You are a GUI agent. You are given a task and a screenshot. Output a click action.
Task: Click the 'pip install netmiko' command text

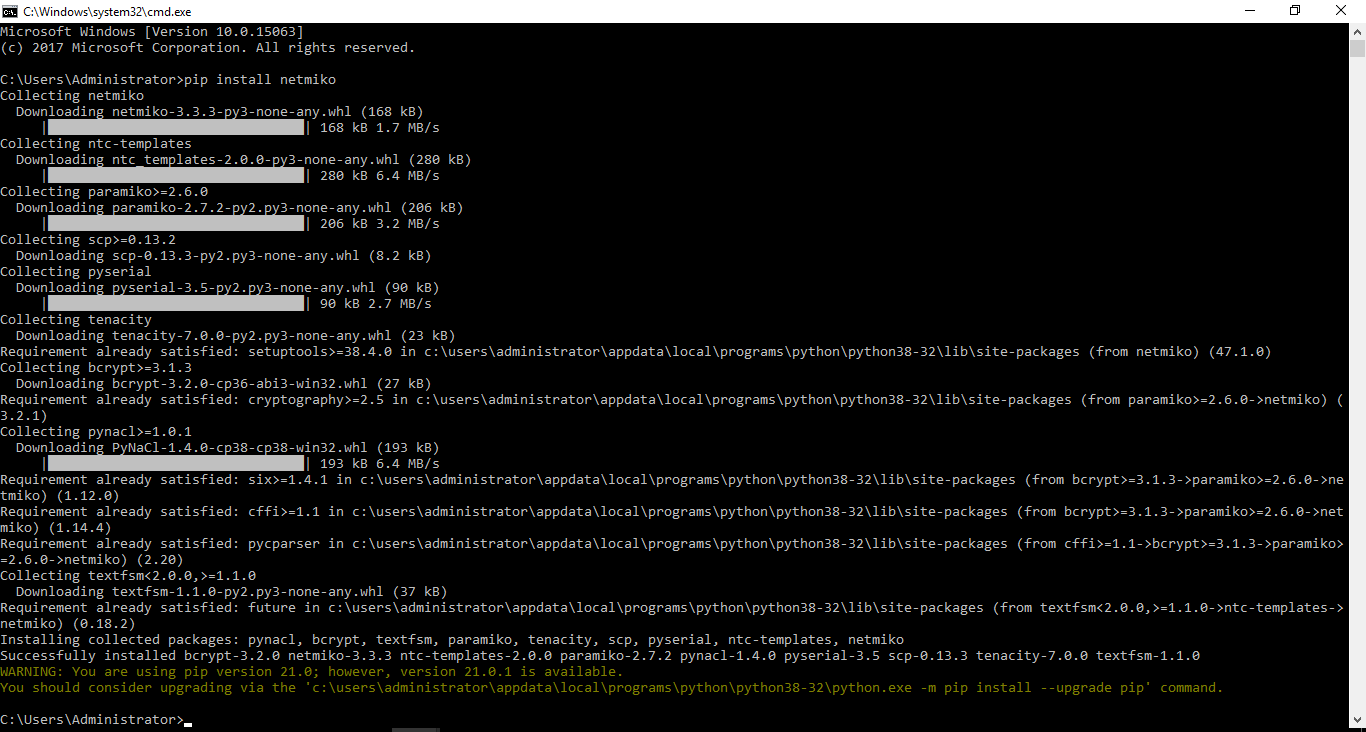click(260, 80)
